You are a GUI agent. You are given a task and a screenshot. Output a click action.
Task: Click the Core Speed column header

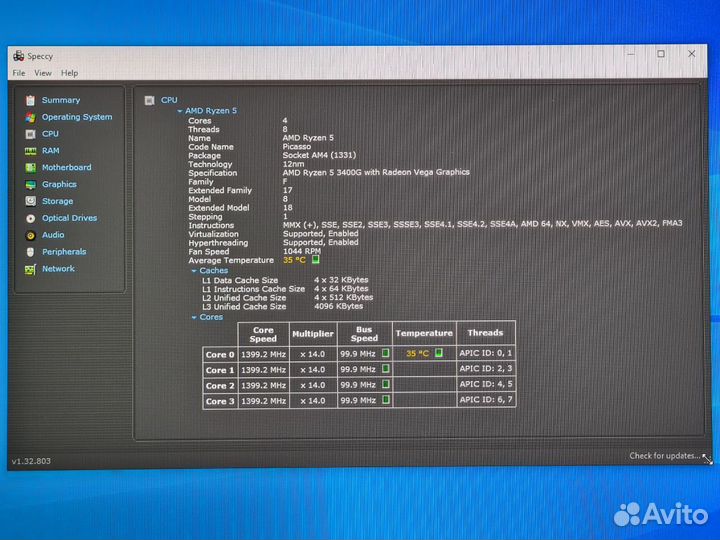pyautogui.click(x=263, y=334)
